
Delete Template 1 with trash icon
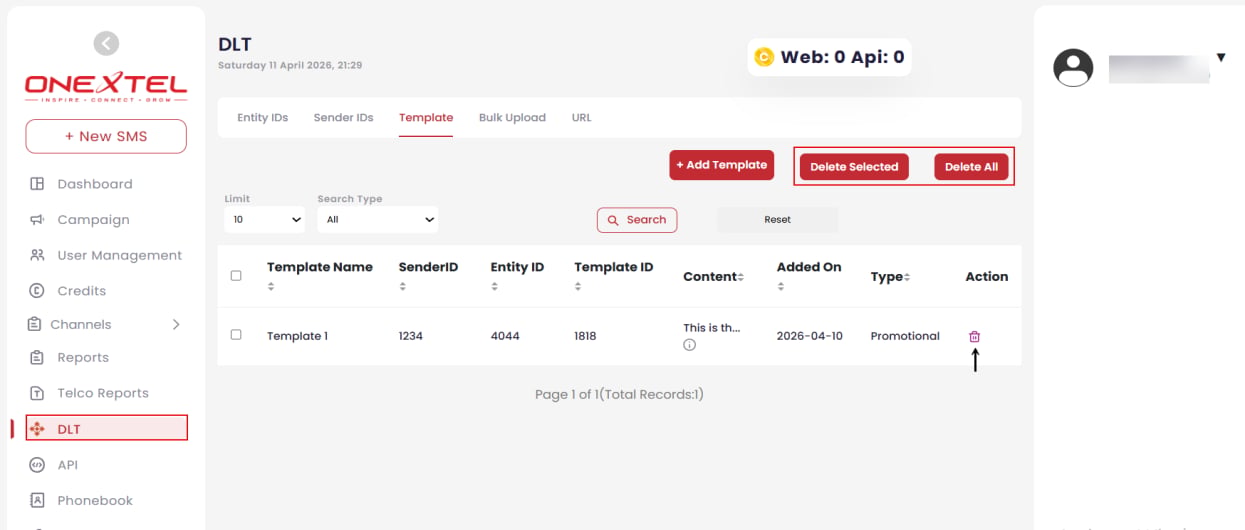(975, 337)
